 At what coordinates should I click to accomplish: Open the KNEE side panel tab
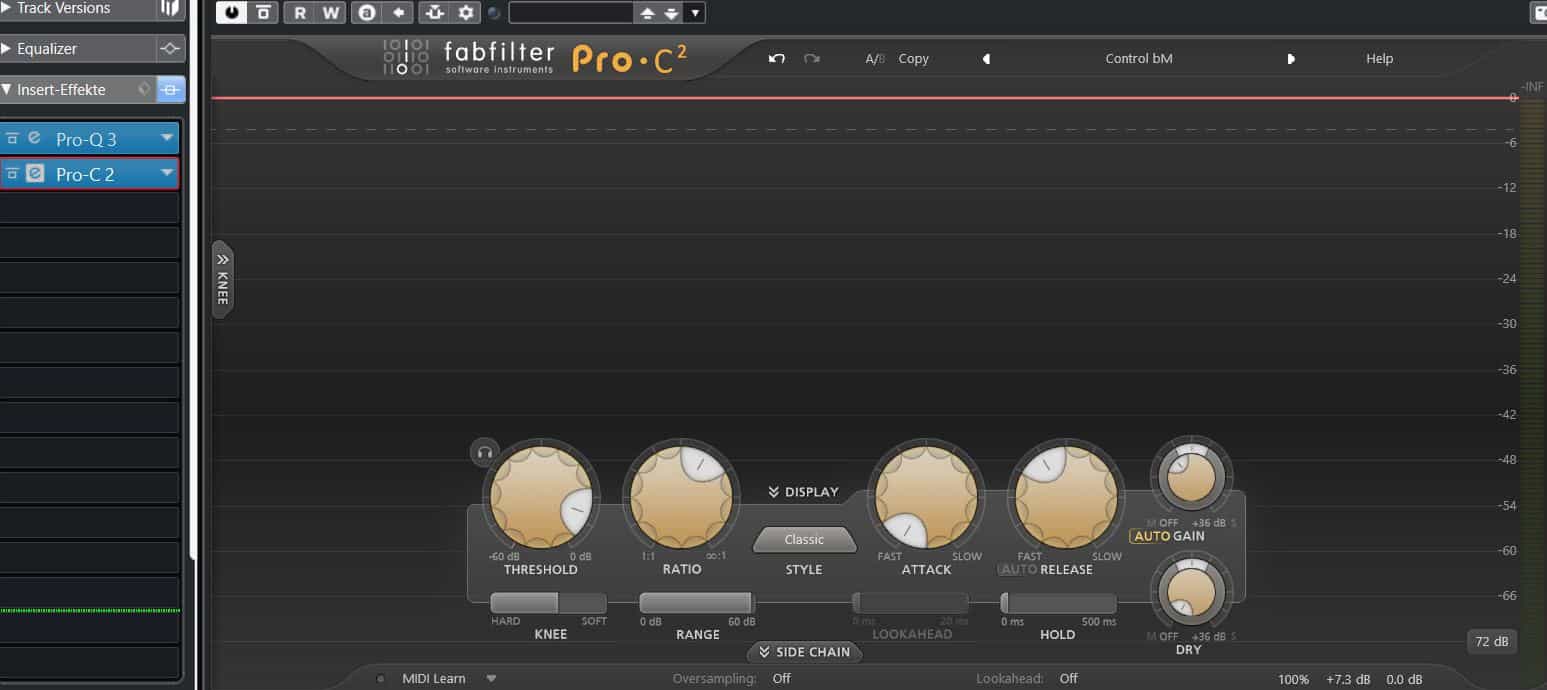(x=220, y=280)
